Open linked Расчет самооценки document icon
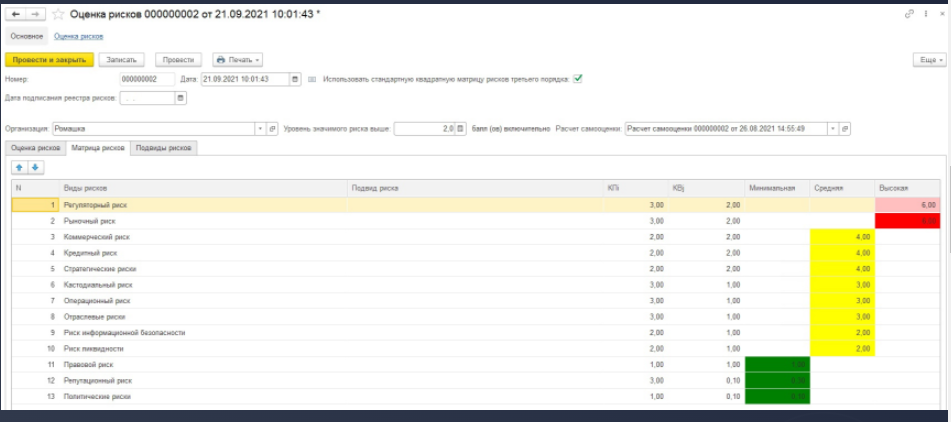The width and height of the screenshot is (951, 422). (x=845, y=129)
